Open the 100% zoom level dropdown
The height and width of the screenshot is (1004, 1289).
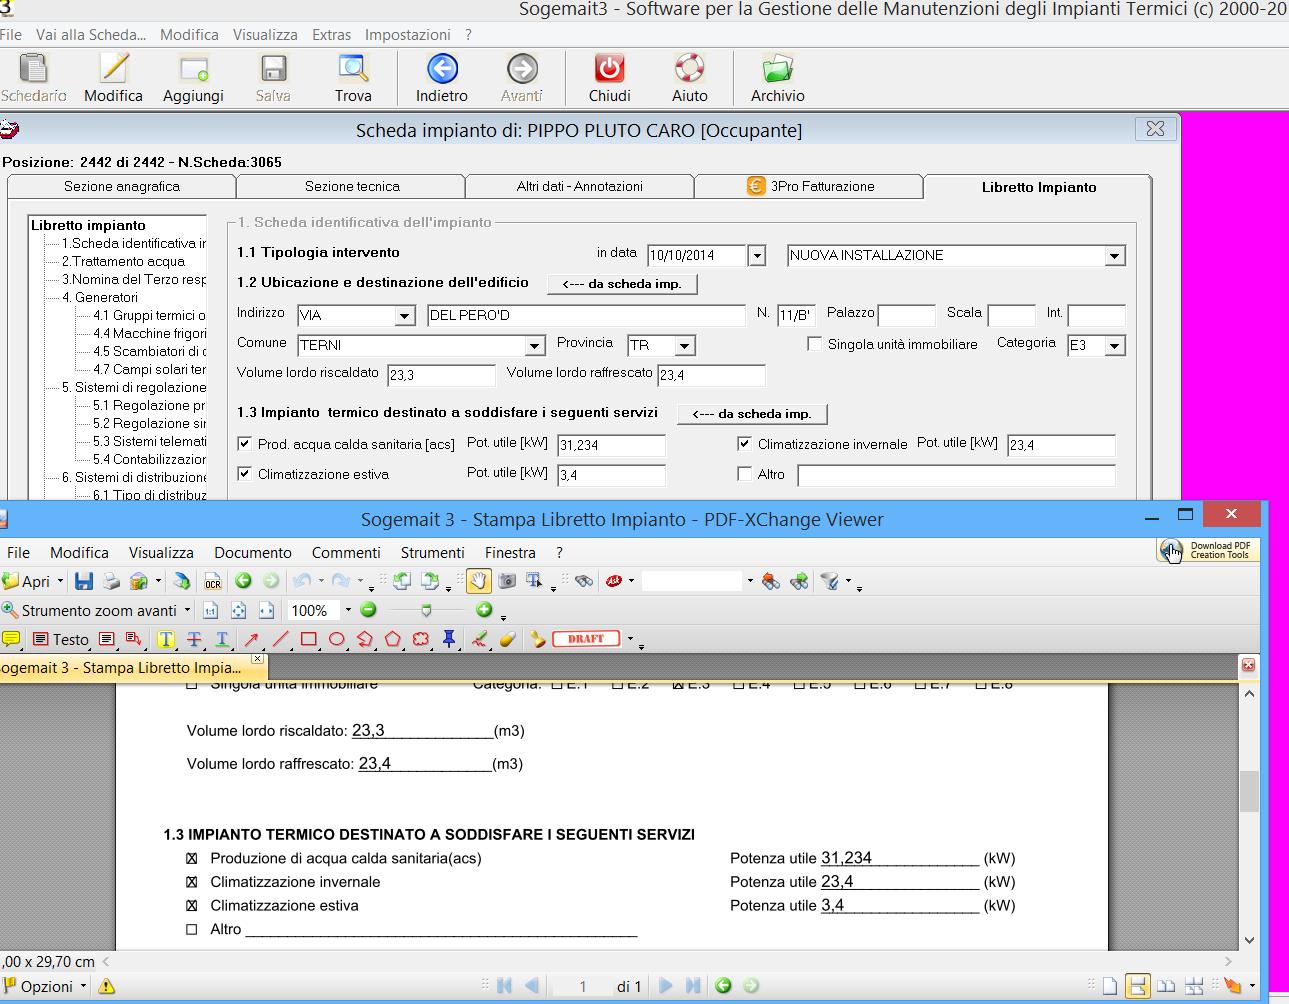[x=348, y=610]
